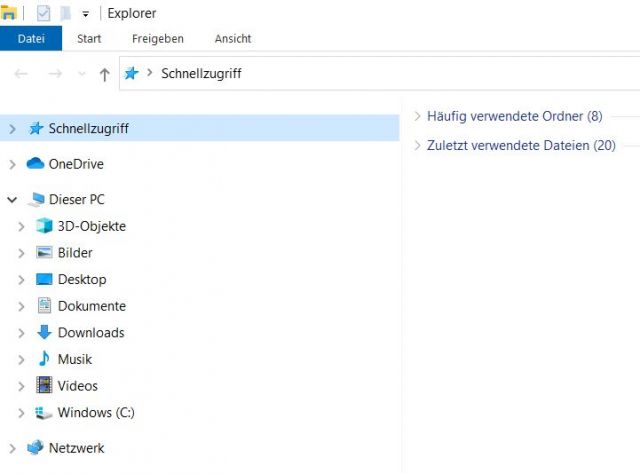Click the star icon in address bar
This screenshot has width=640, height=474.
131,73
